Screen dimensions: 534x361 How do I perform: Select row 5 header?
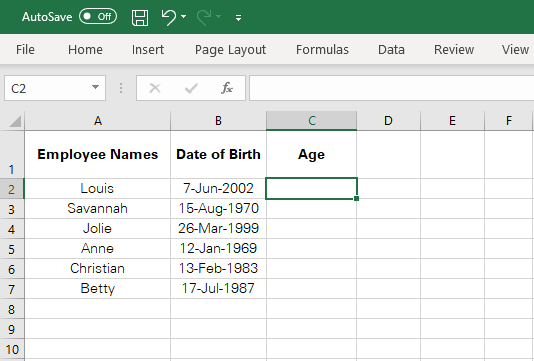coord(12,249)
